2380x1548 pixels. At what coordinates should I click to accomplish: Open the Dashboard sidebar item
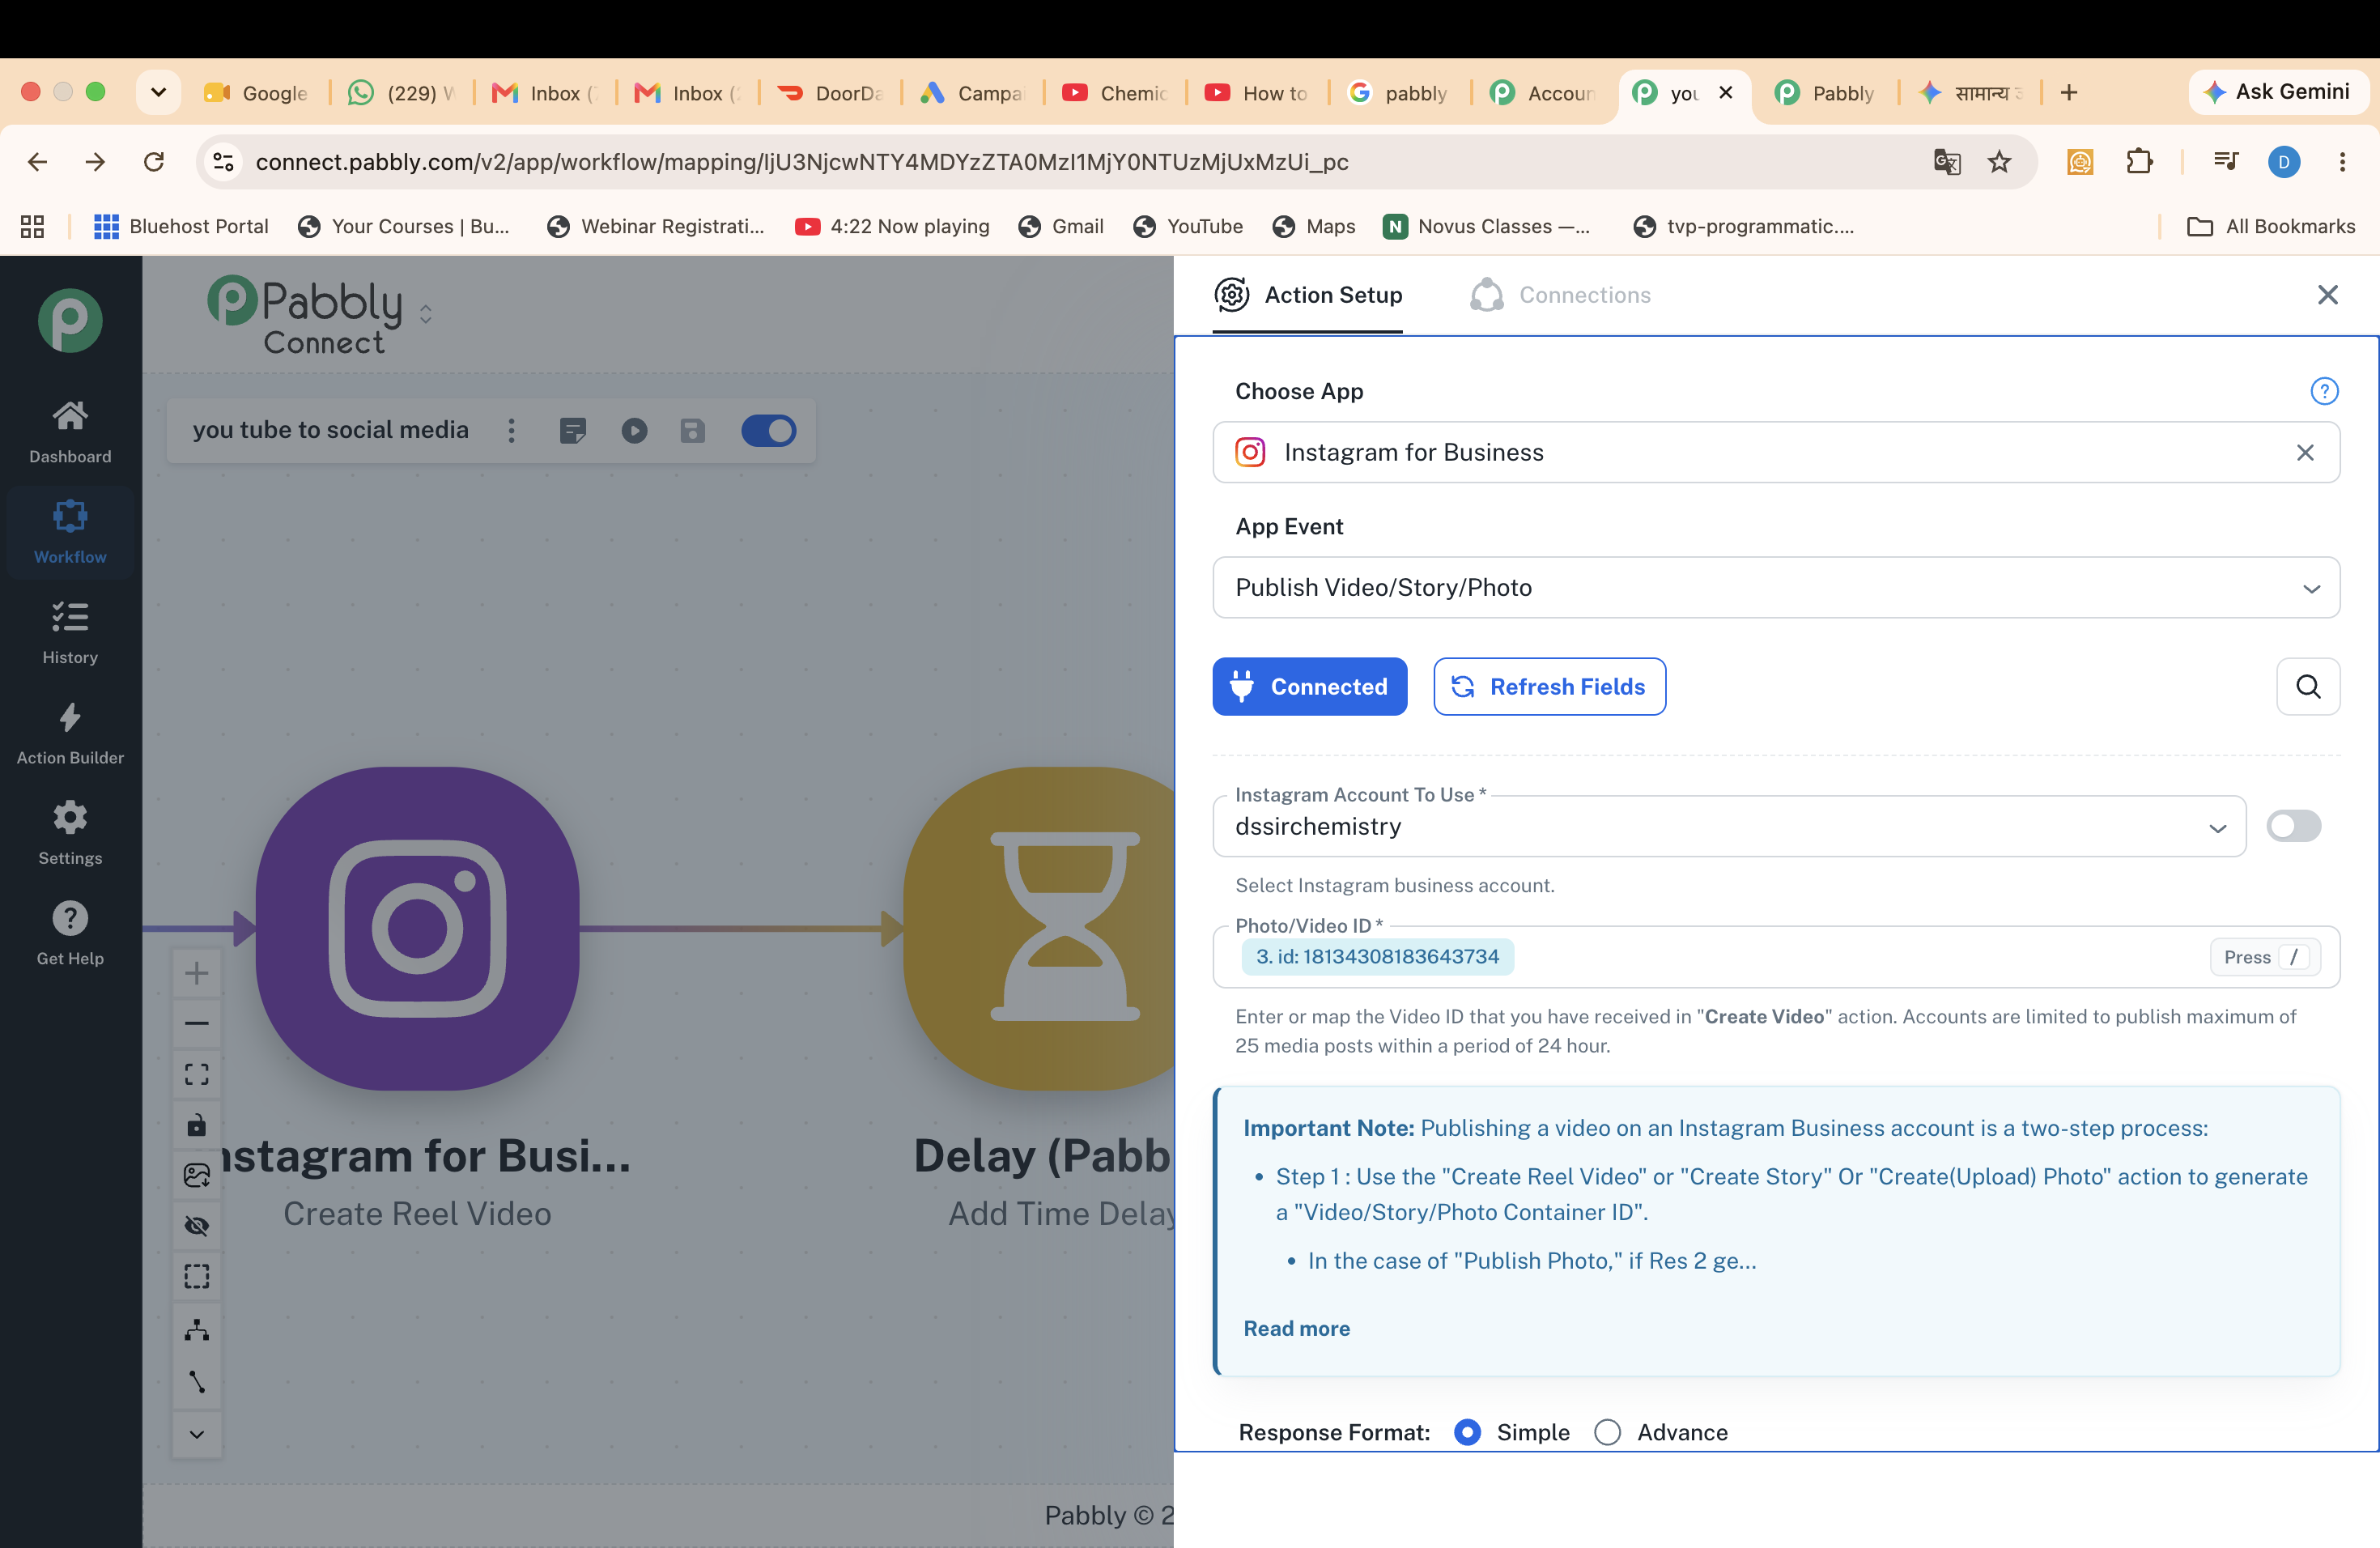coord(70,432)
